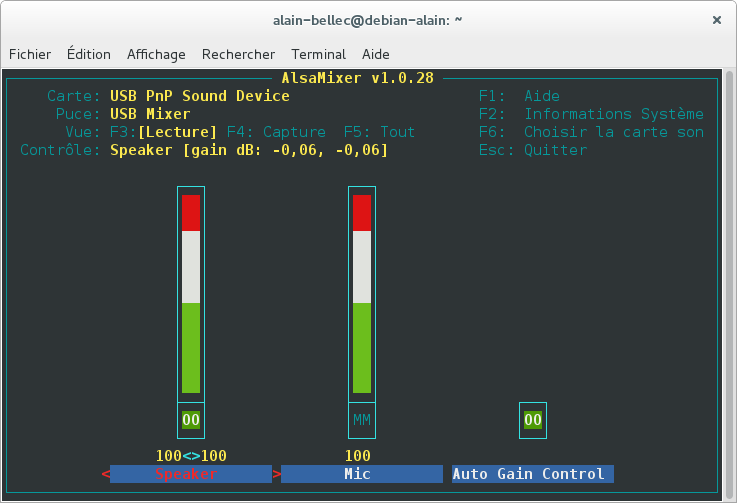This screenshot has width=737, height=503.
Task: Click the left red arrow beside Speaker
Action: [106, 474]
